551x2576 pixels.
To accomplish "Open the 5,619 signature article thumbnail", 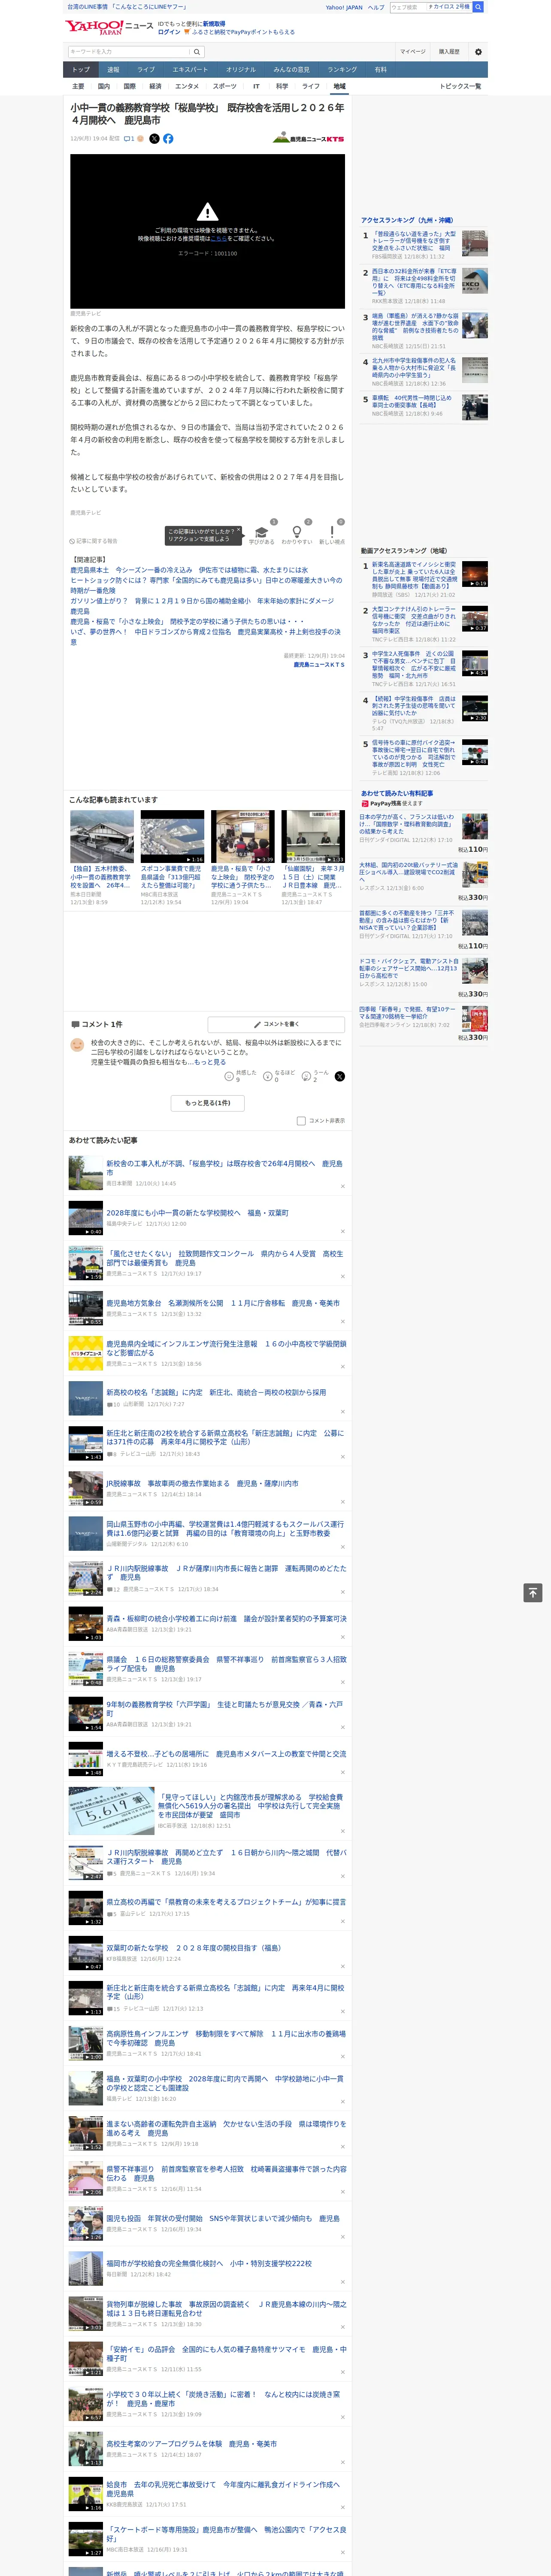I will (x=111, y=1810).
